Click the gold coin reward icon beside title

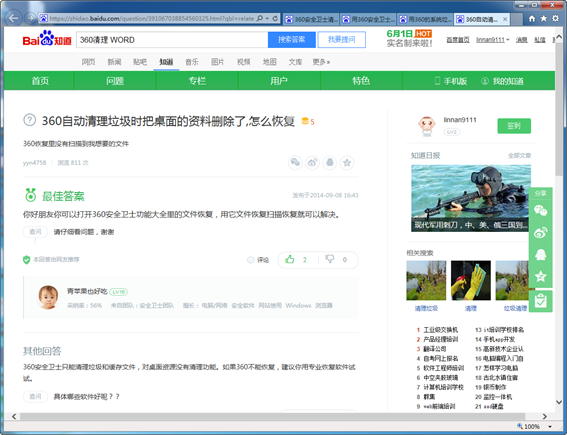click(x=305, y=121)
